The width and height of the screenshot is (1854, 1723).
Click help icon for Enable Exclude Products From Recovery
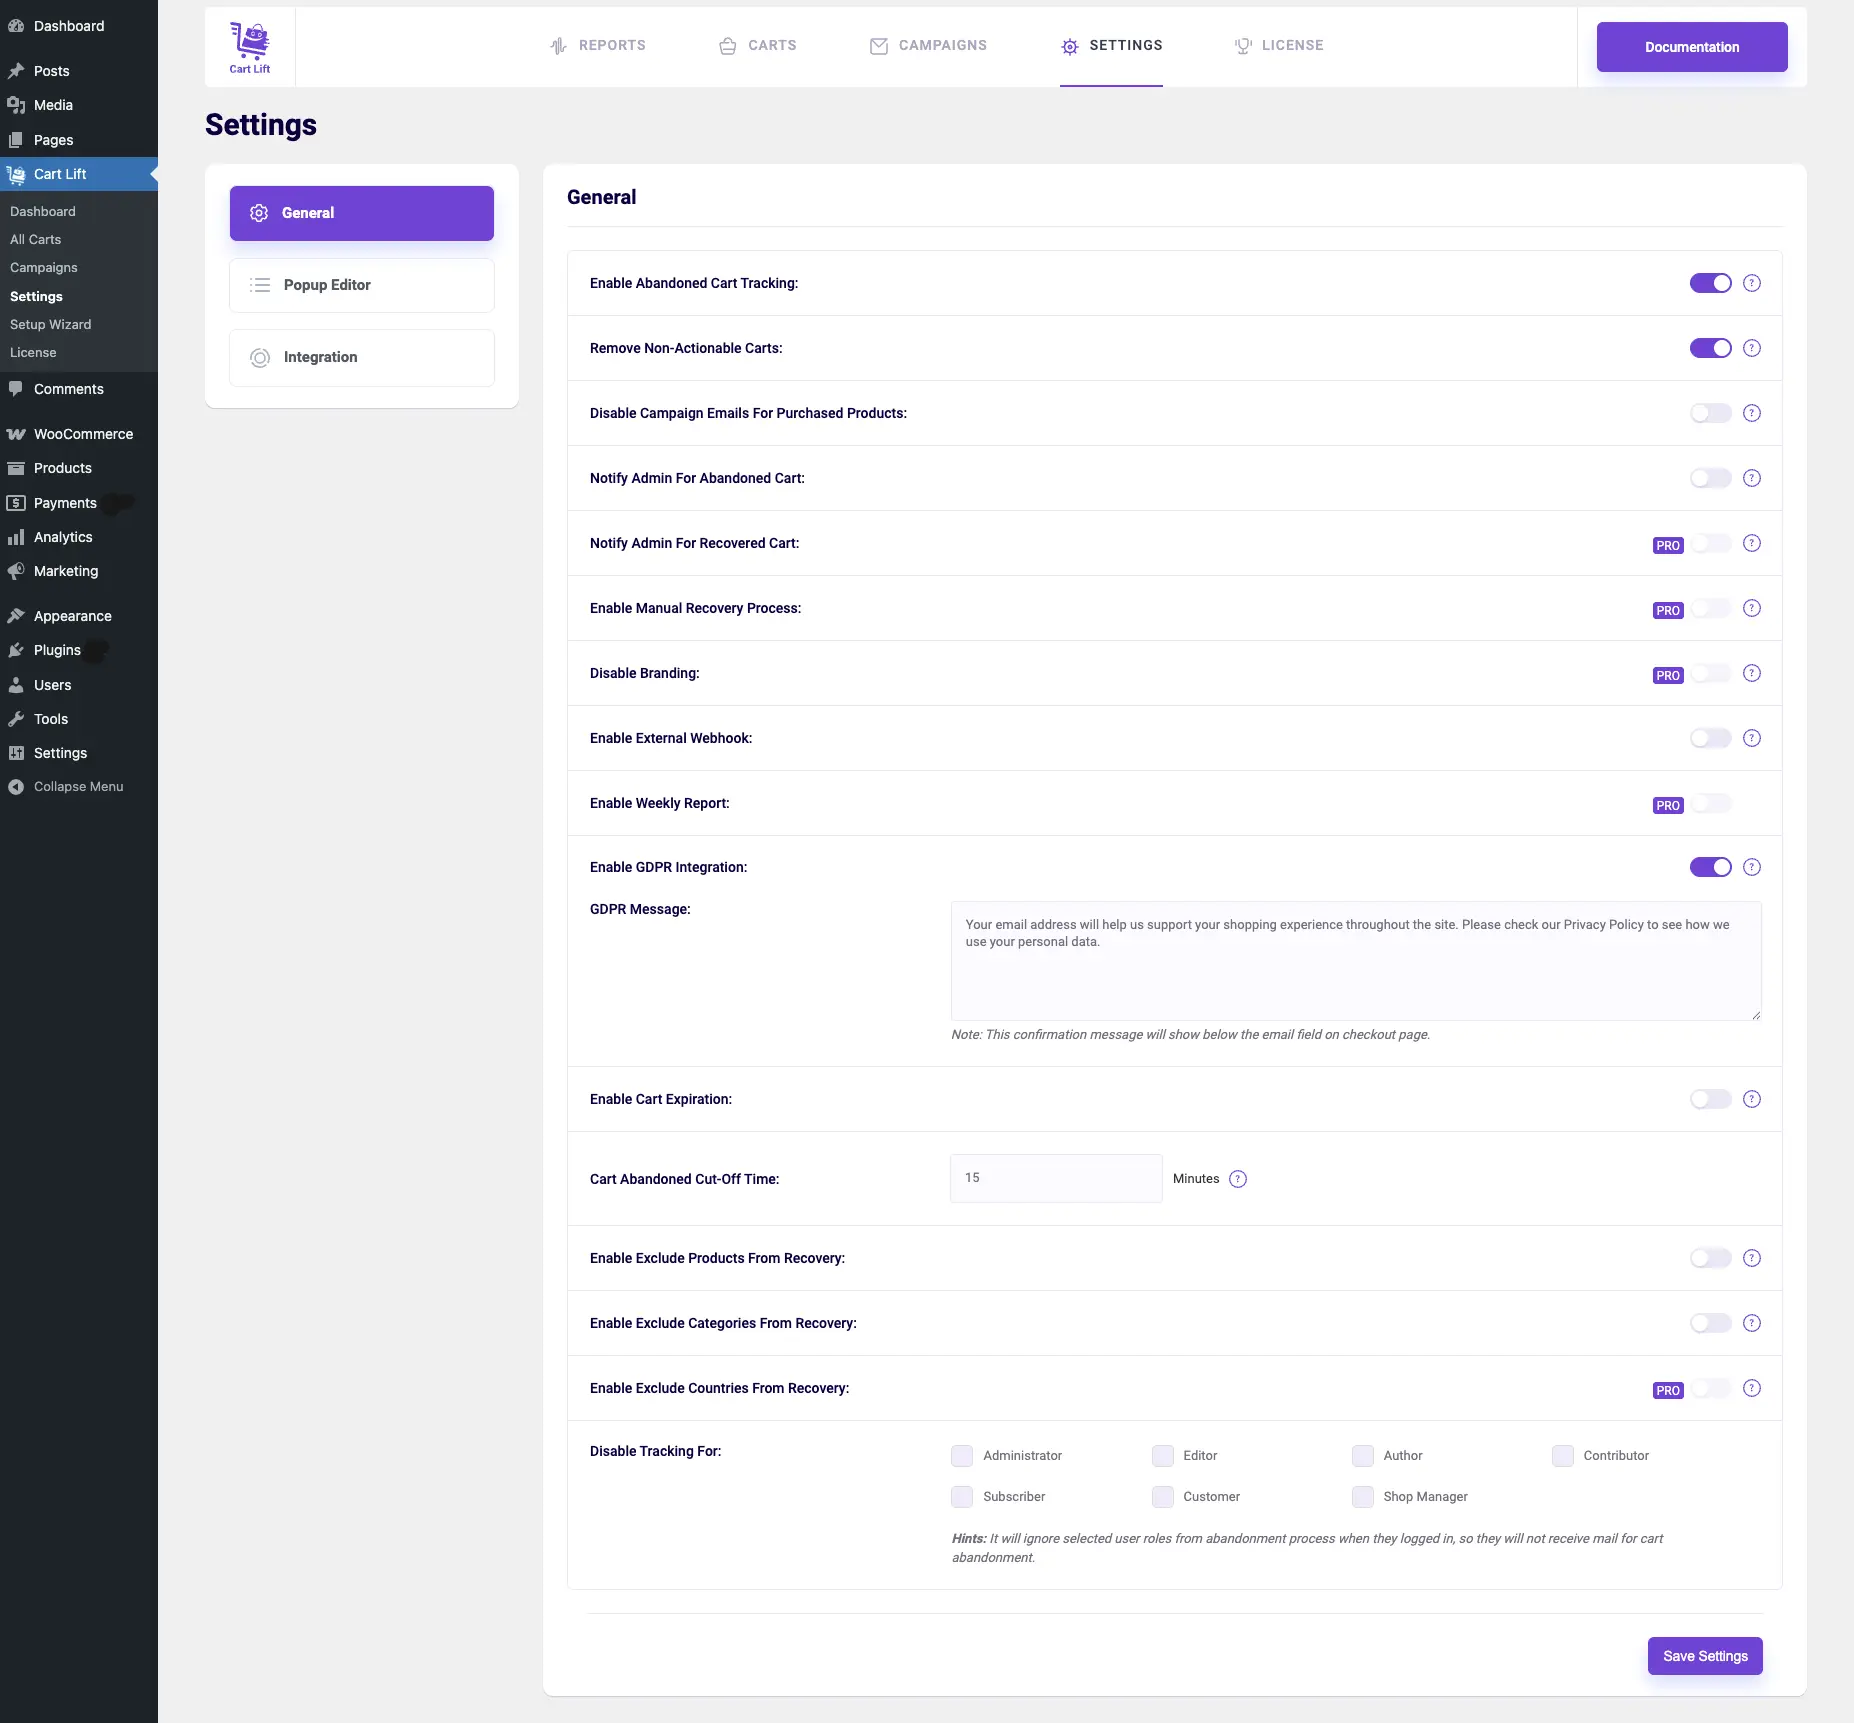coord(1752,1258)
